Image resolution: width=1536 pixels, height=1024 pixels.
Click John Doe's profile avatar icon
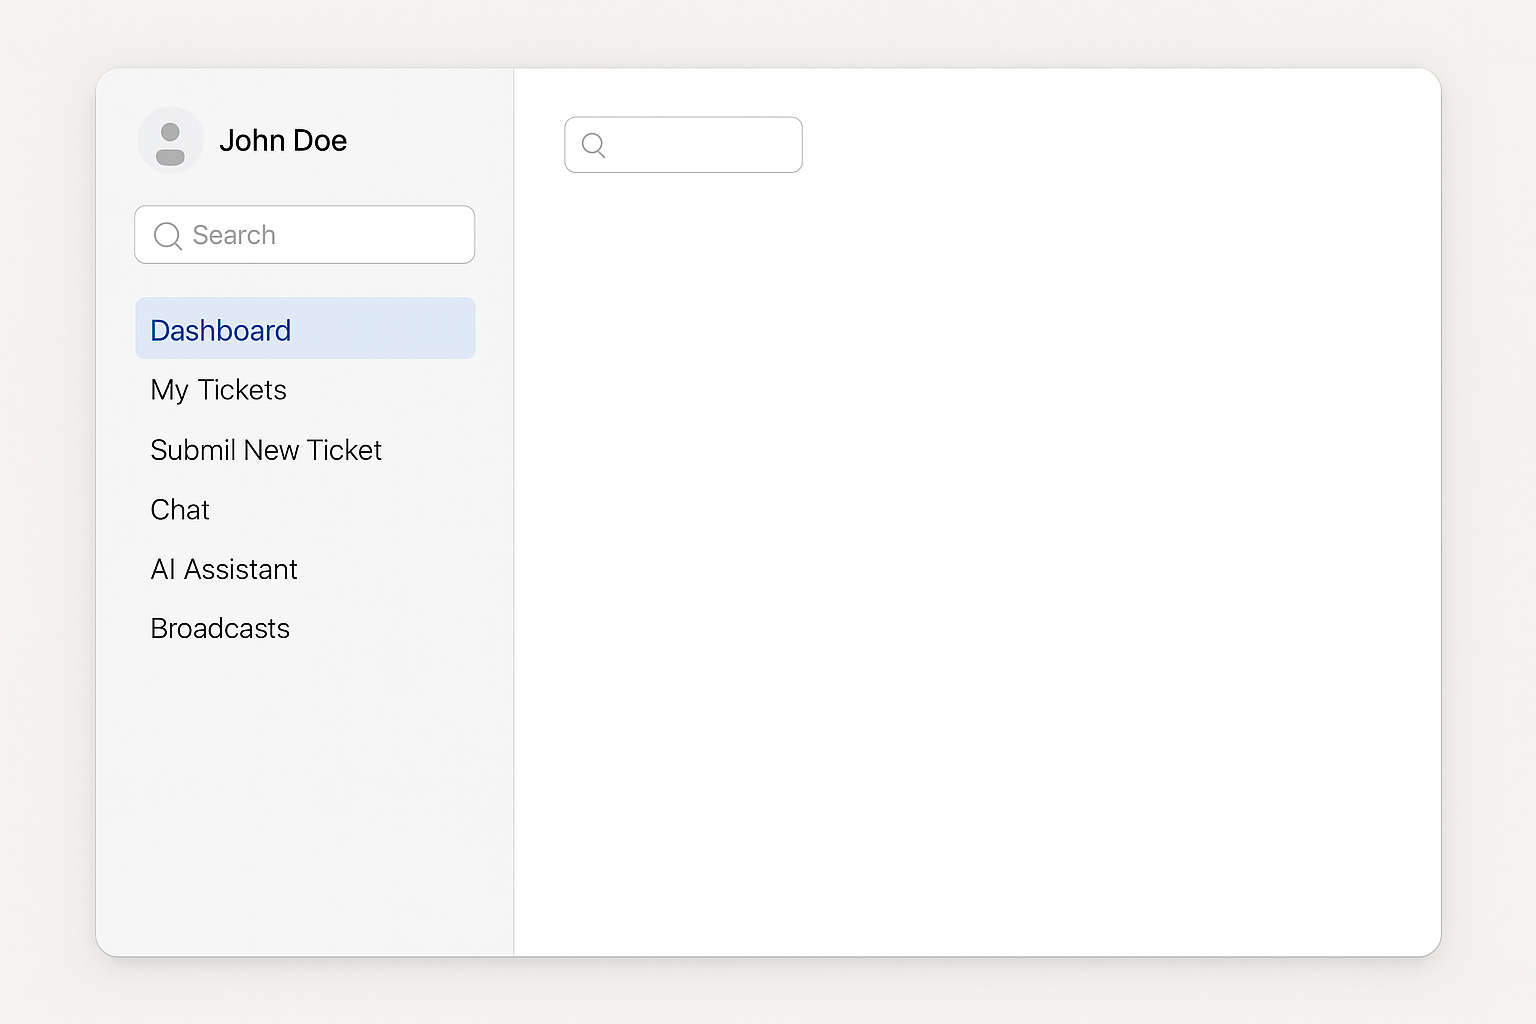(171, 140)
